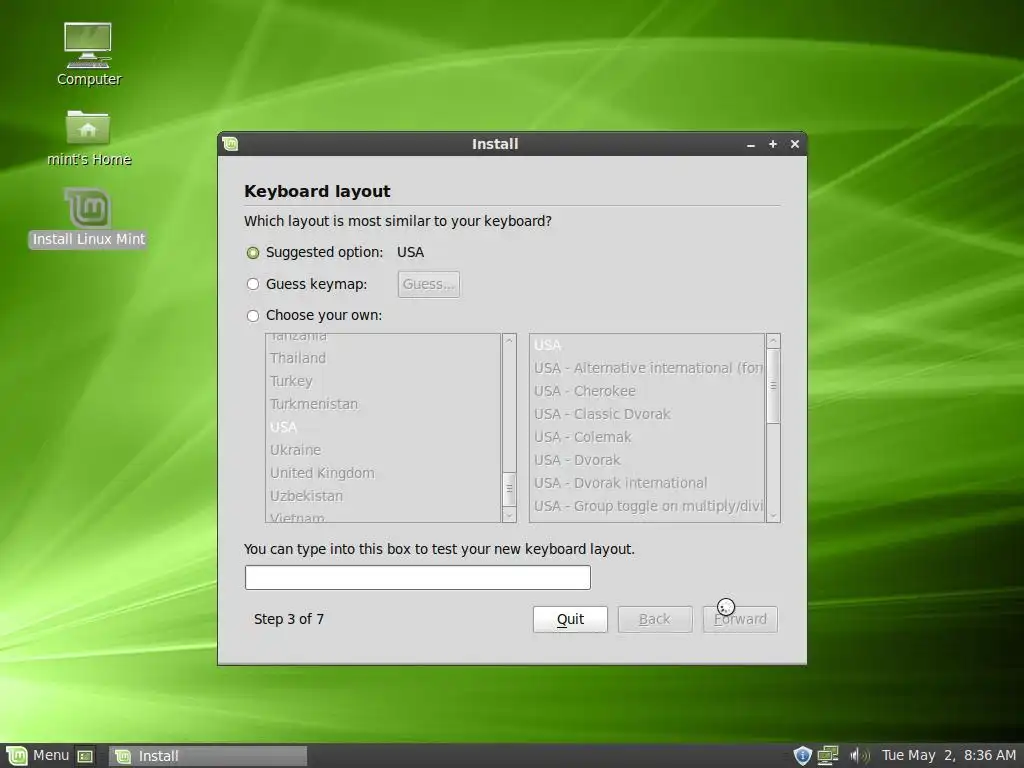Click up arrow of variant list scrollbar

[x=773, y=340]
